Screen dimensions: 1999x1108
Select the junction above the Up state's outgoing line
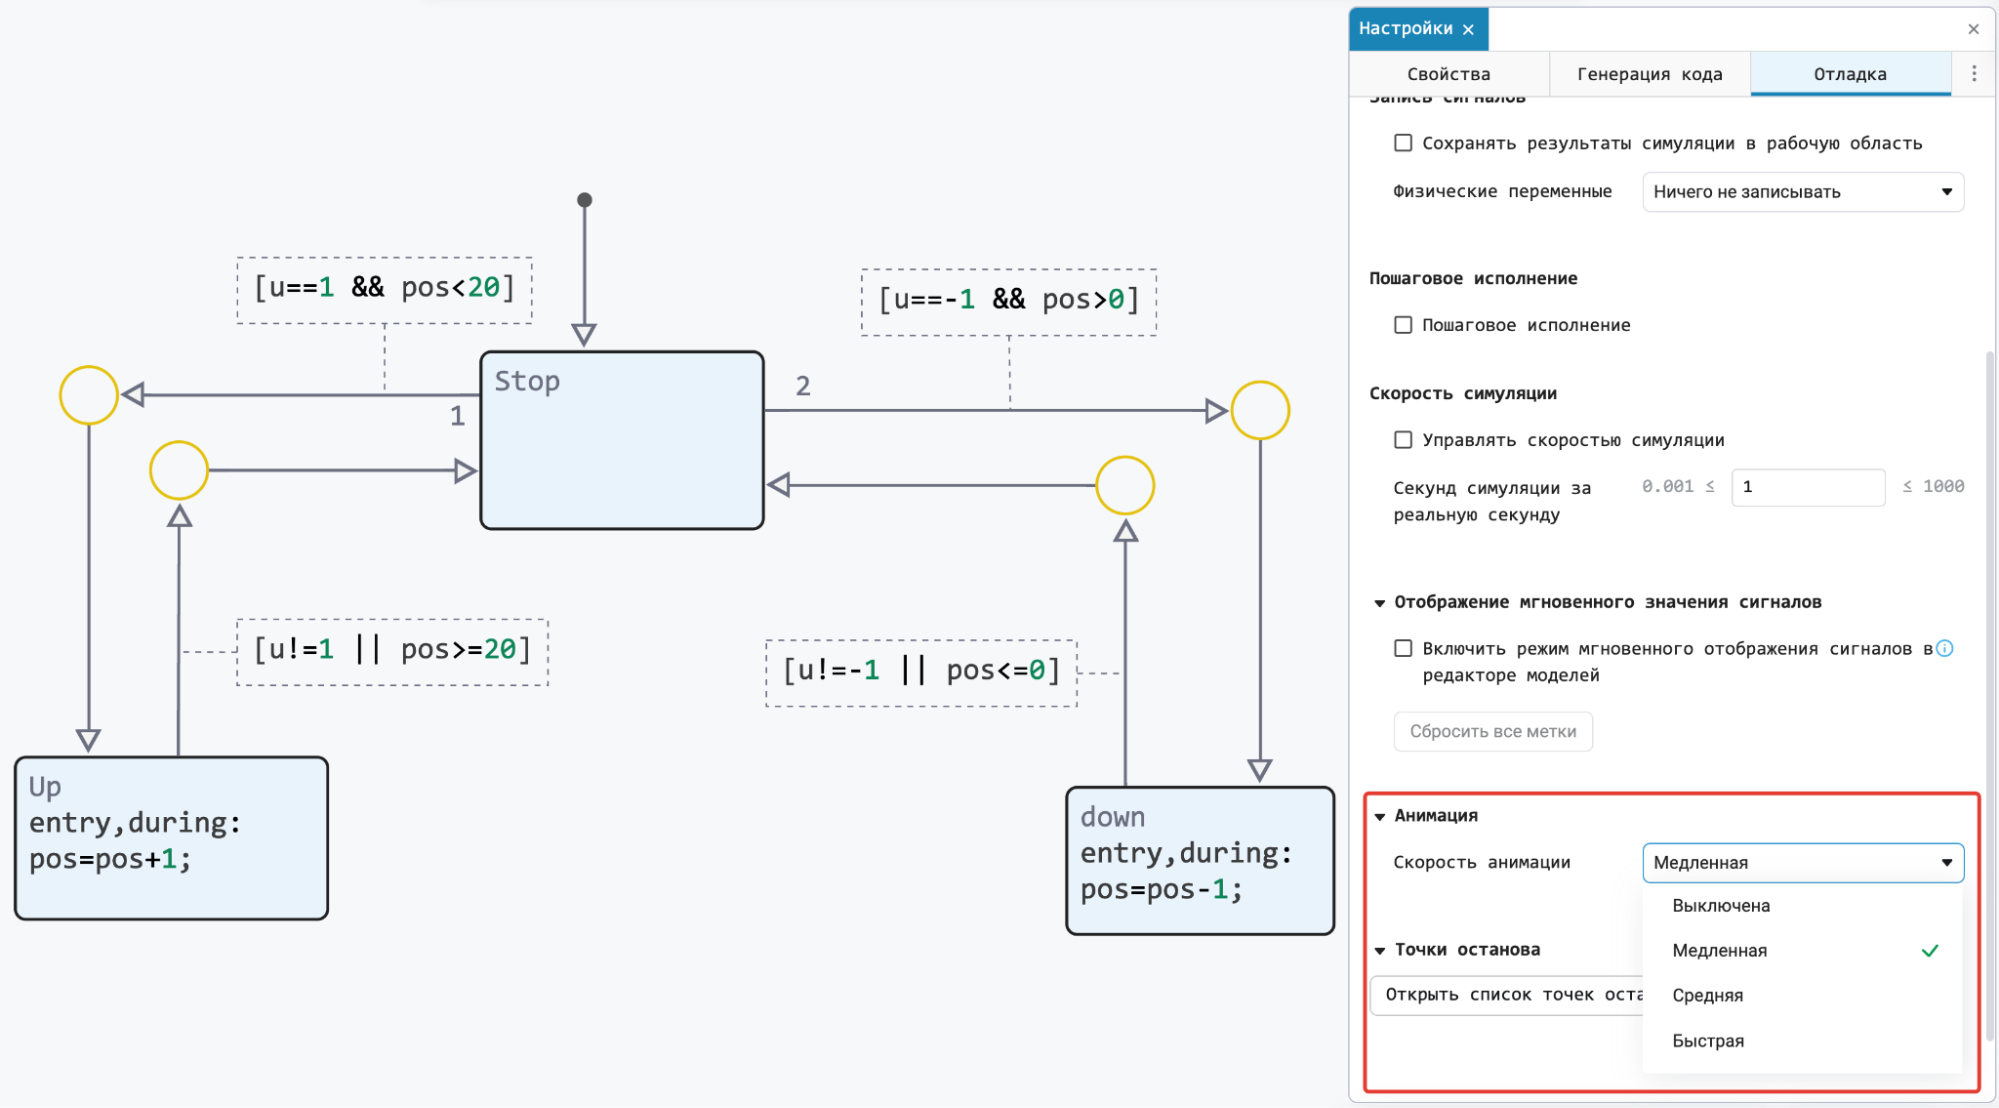(x=179, y=470)
